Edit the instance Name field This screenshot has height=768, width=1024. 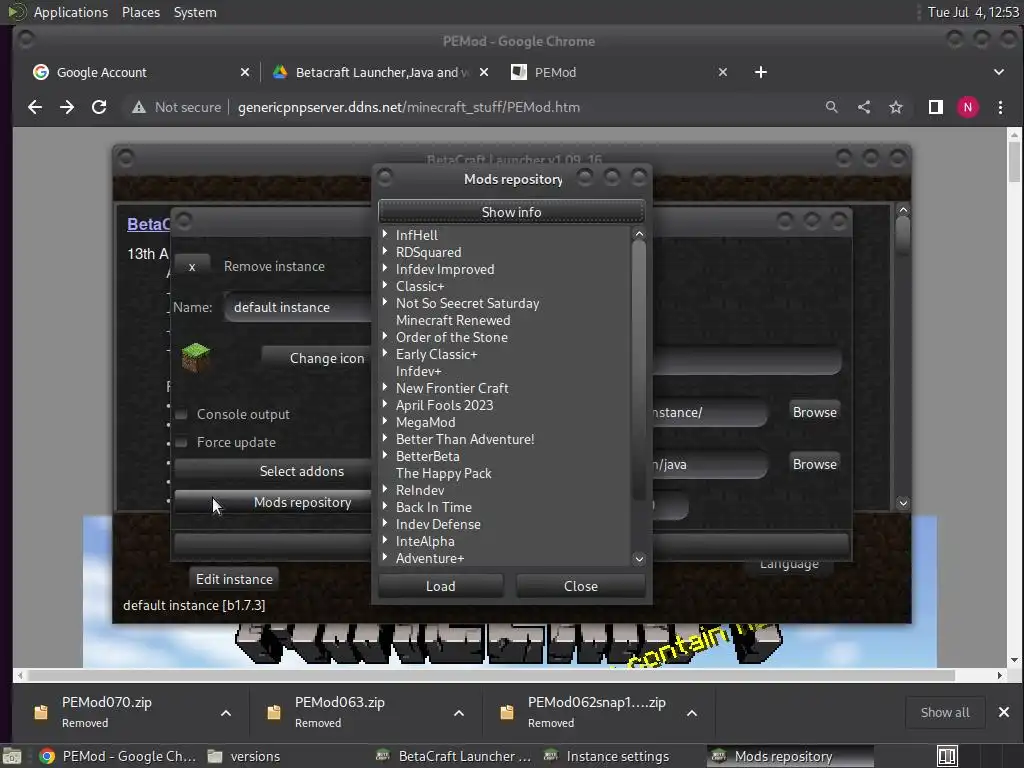297,307
